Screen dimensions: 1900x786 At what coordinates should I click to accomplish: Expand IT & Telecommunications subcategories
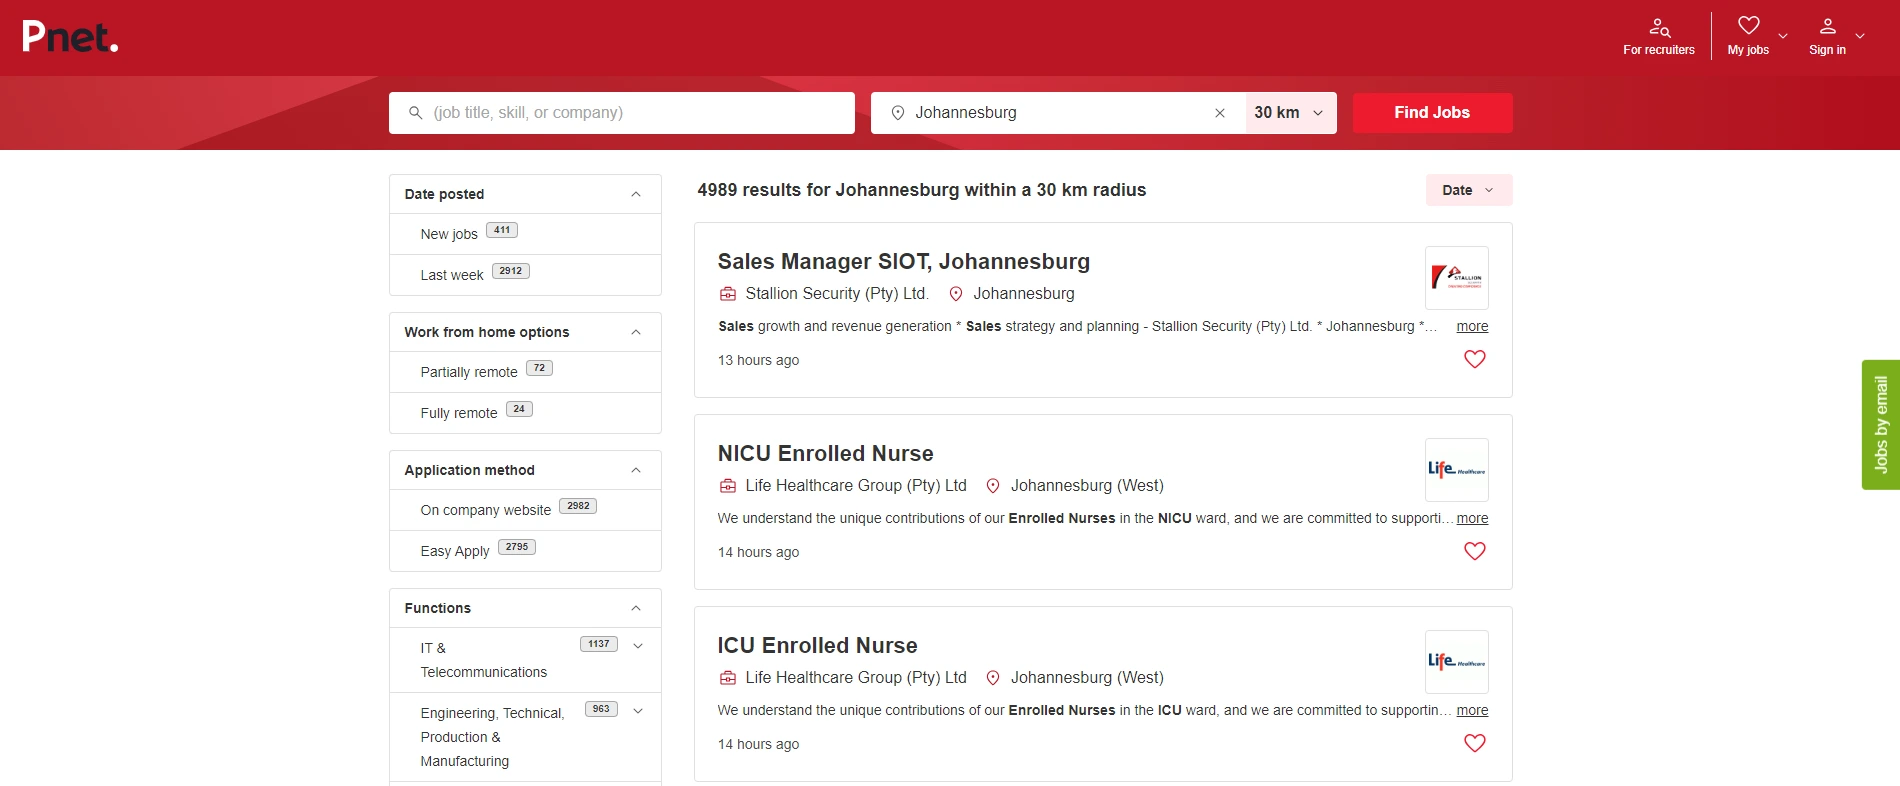(638, 646)
